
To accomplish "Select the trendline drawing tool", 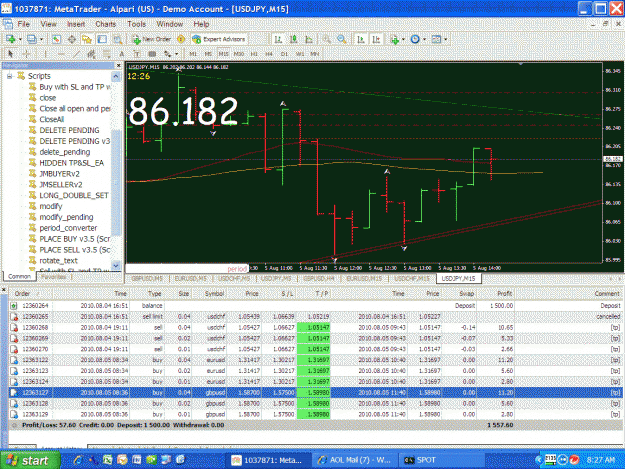I will point(76,53).
